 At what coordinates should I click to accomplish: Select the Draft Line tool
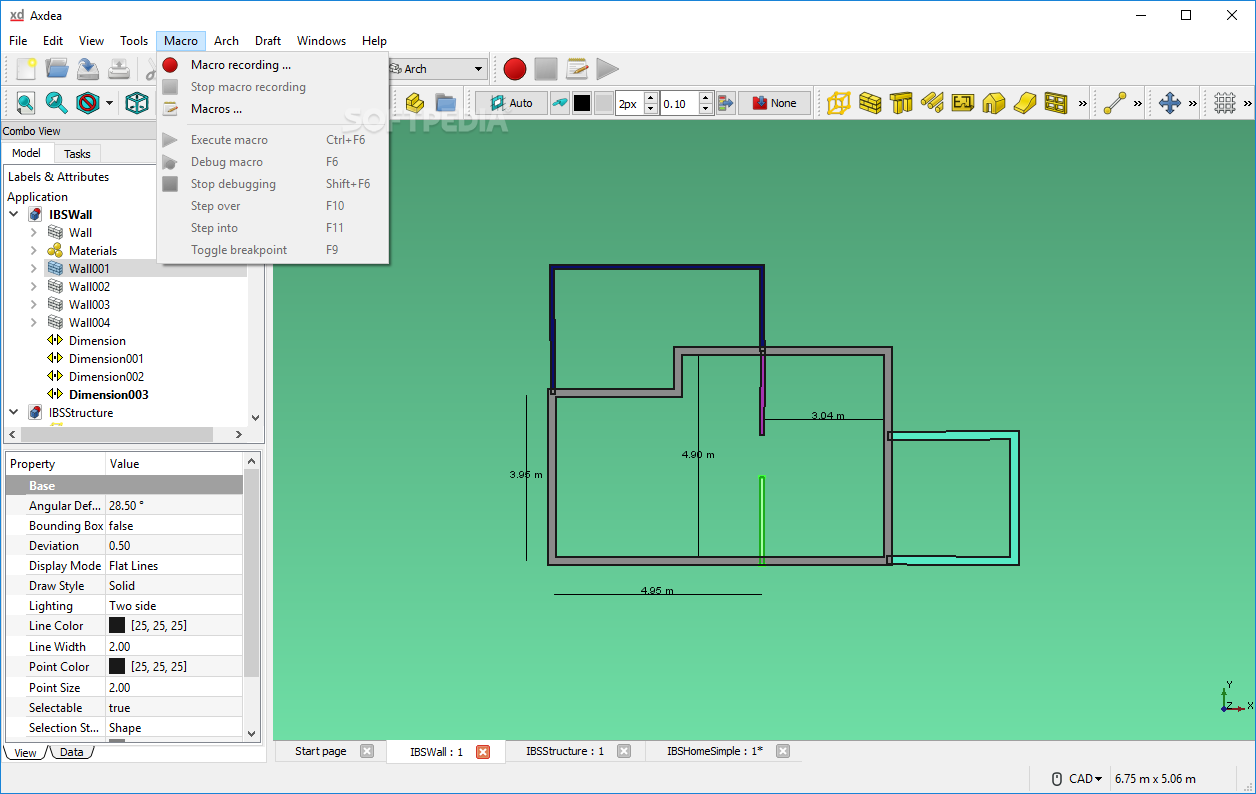coord(1115,102)
